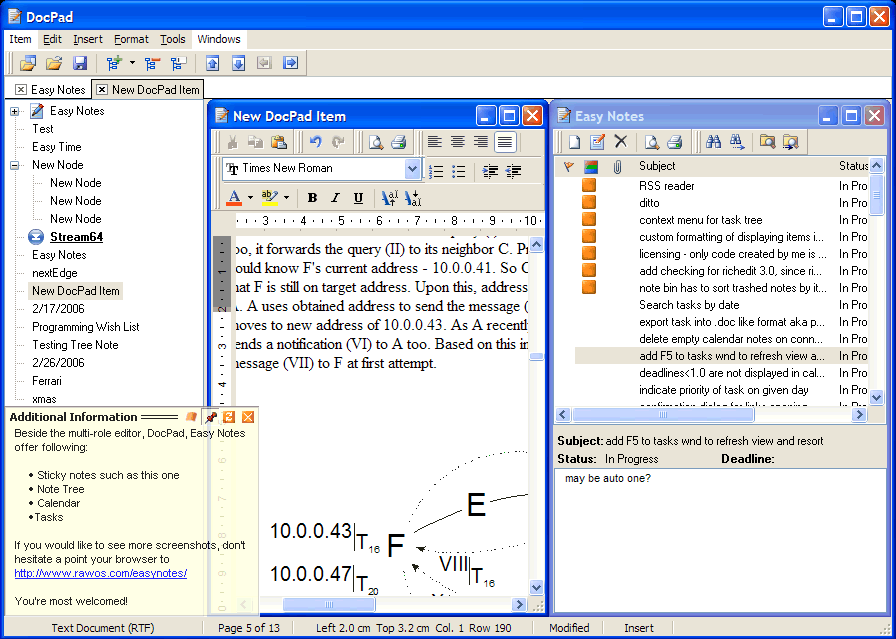The width and height of the screenshot is (896, 639).
Task: Toggle bold formatting
Action: pos(312,198)
